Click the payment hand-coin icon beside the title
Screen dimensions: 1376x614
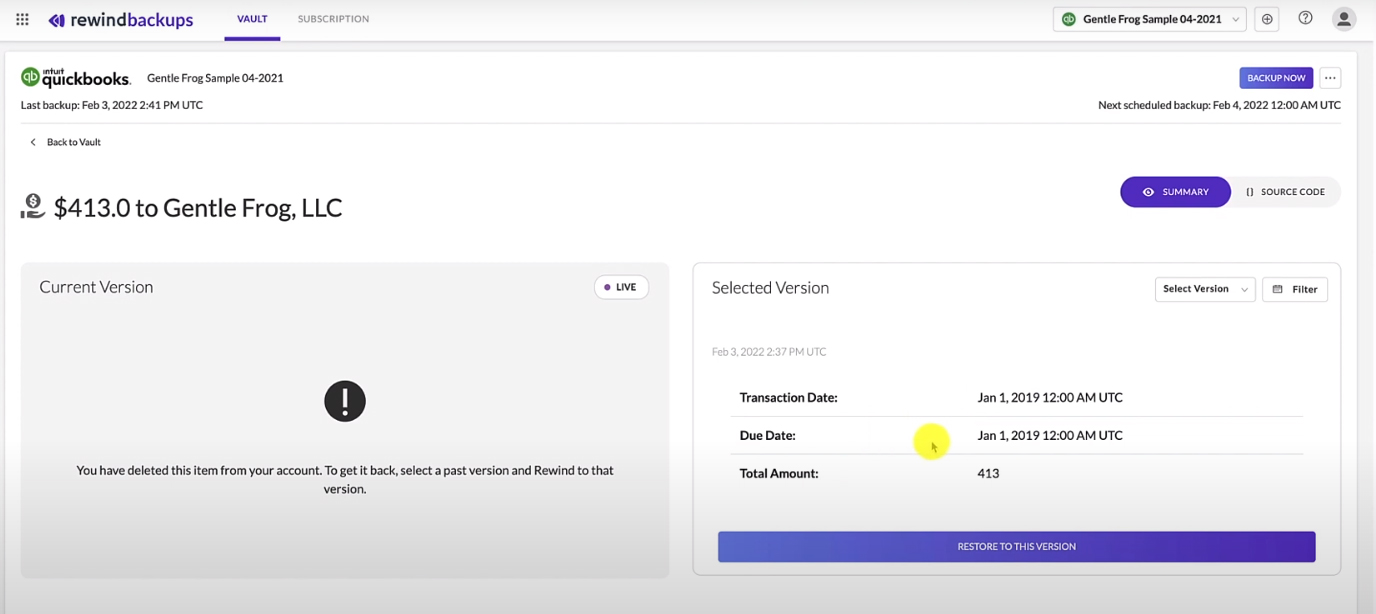[33, 206]
